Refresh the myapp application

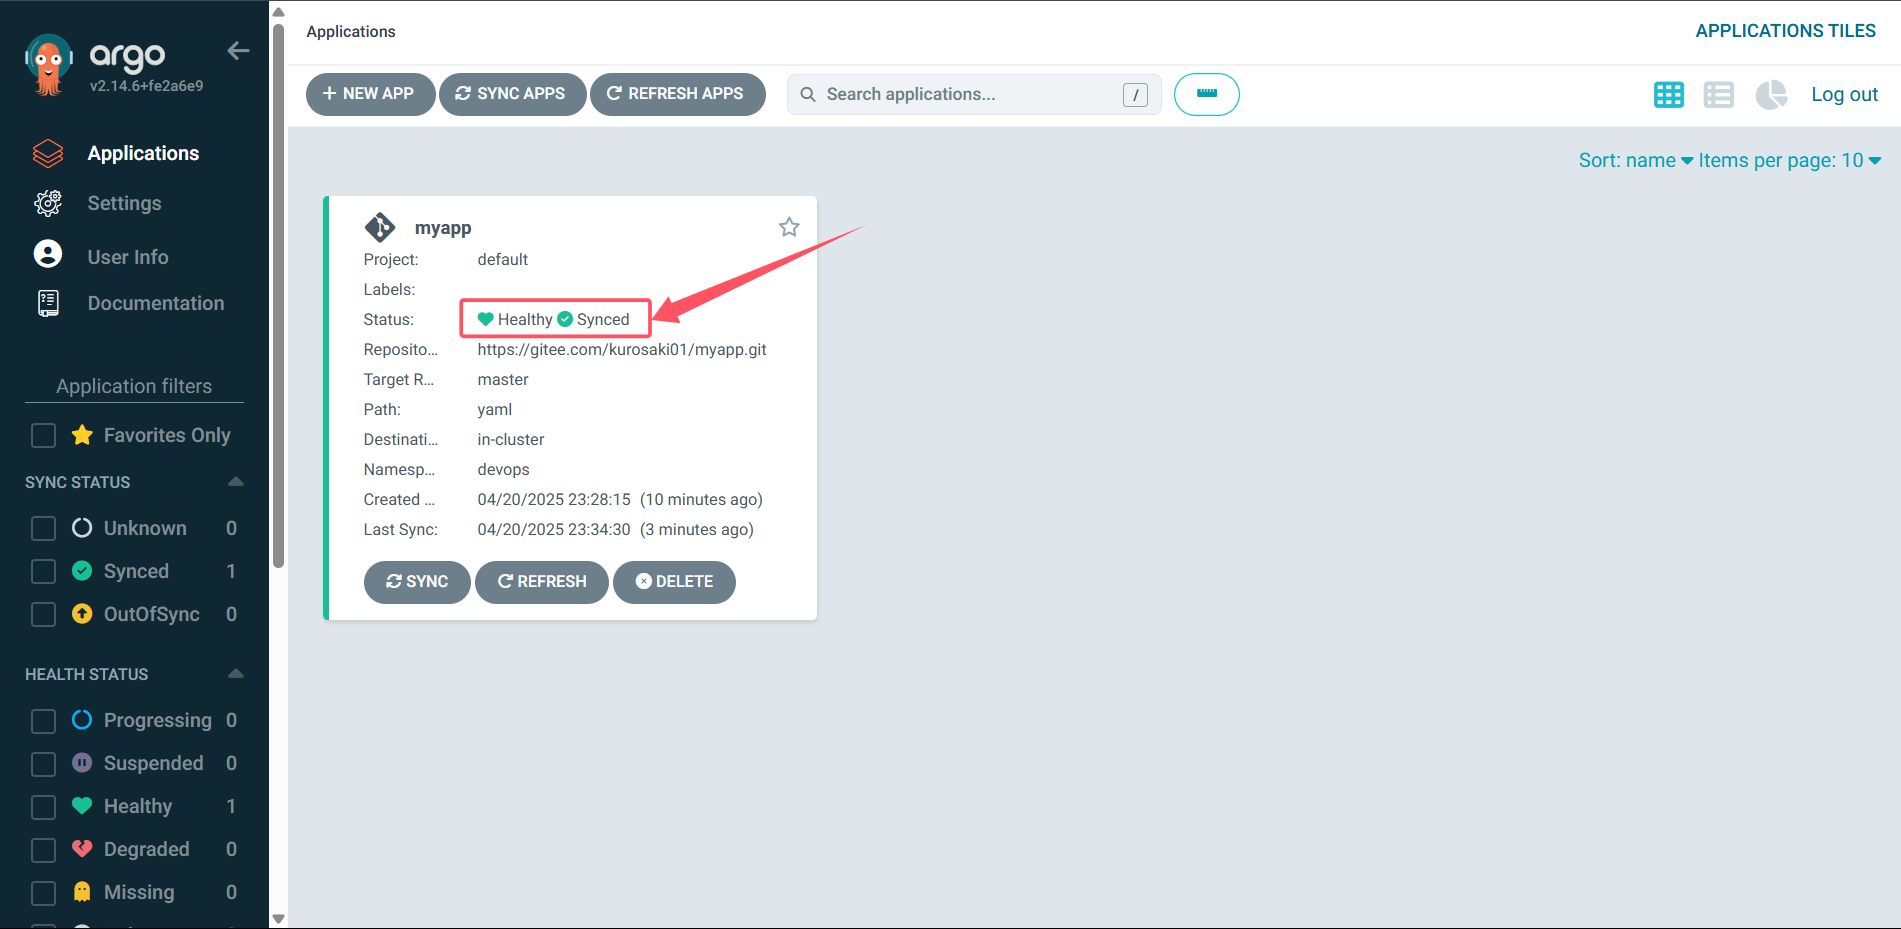point(542,582)
